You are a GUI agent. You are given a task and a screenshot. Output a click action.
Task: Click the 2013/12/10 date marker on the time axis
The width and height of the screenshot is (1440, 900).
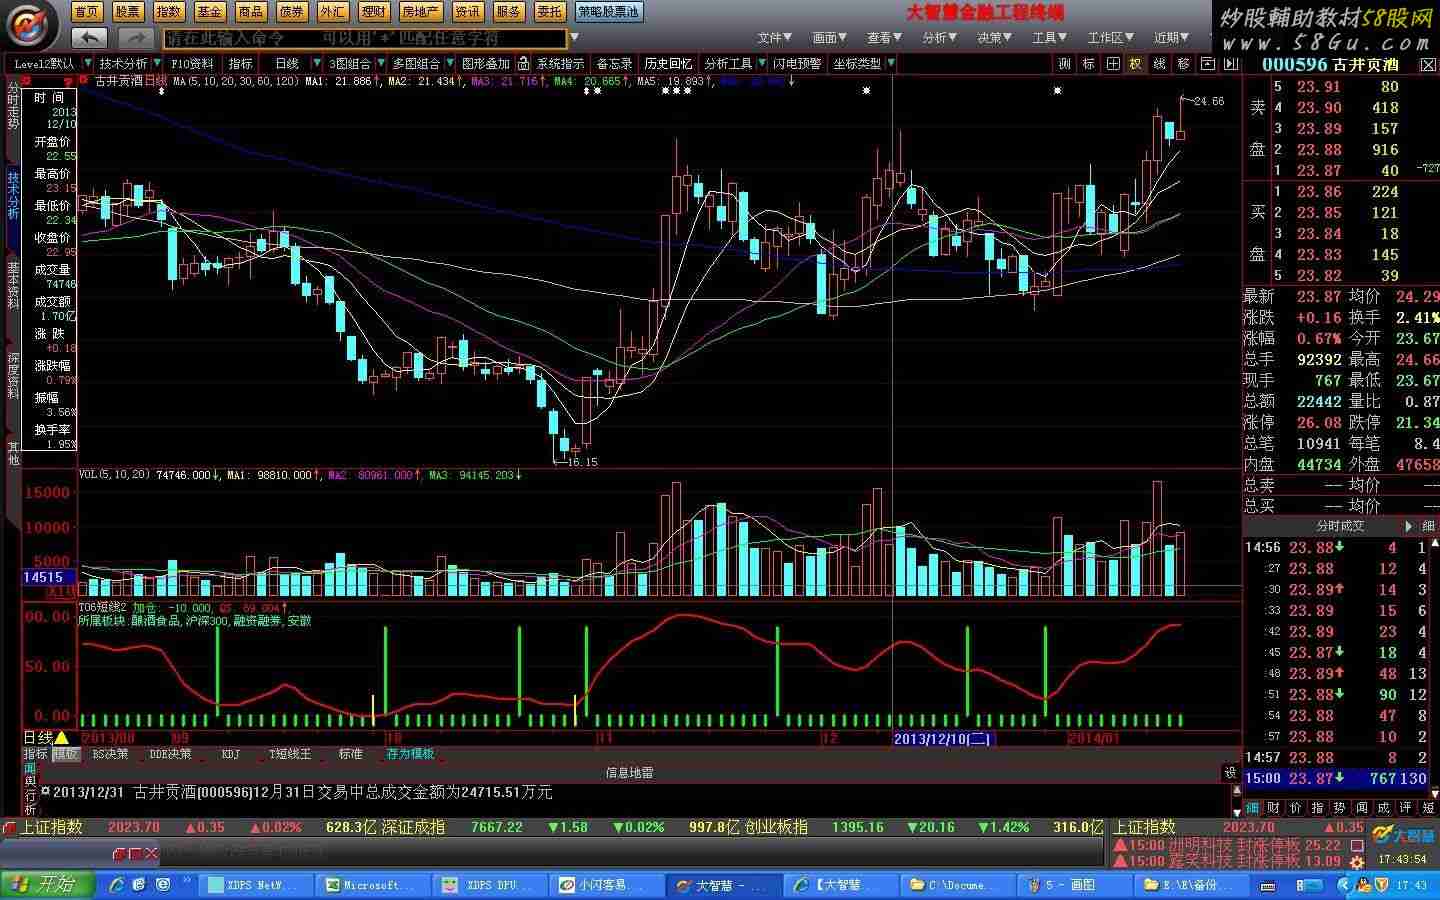tap(942, 738)
